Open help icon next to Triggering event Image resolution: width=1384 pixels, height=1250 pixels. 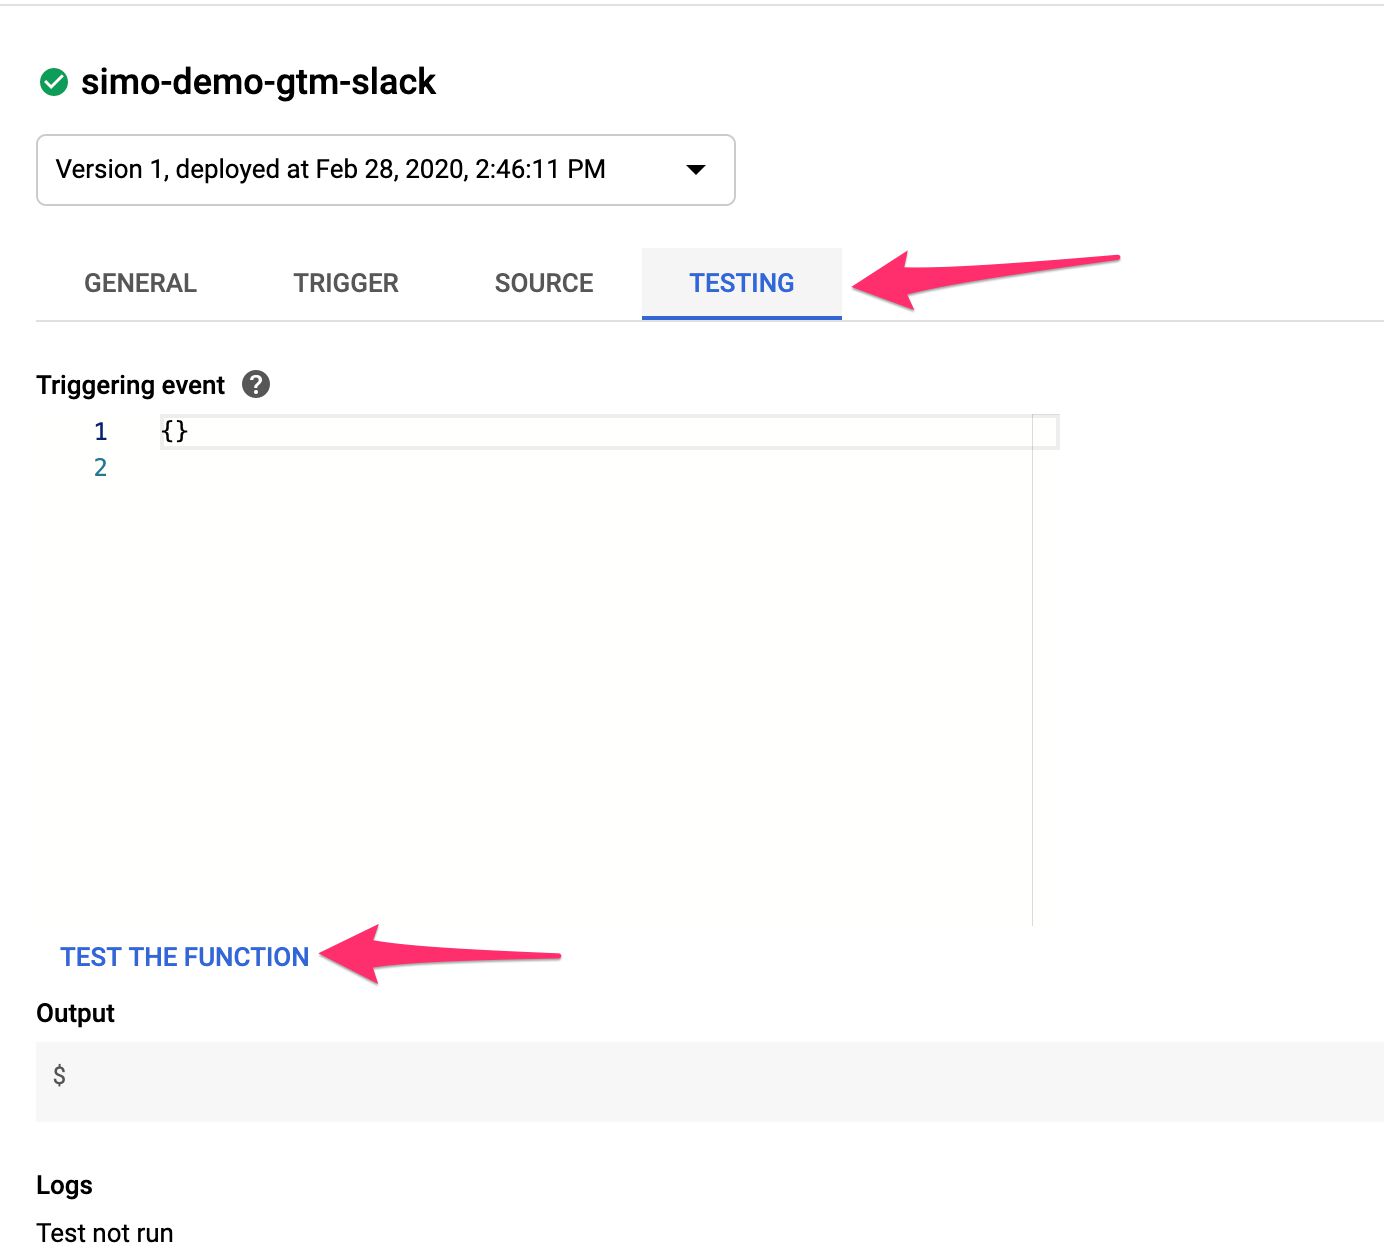click(256, 384)
